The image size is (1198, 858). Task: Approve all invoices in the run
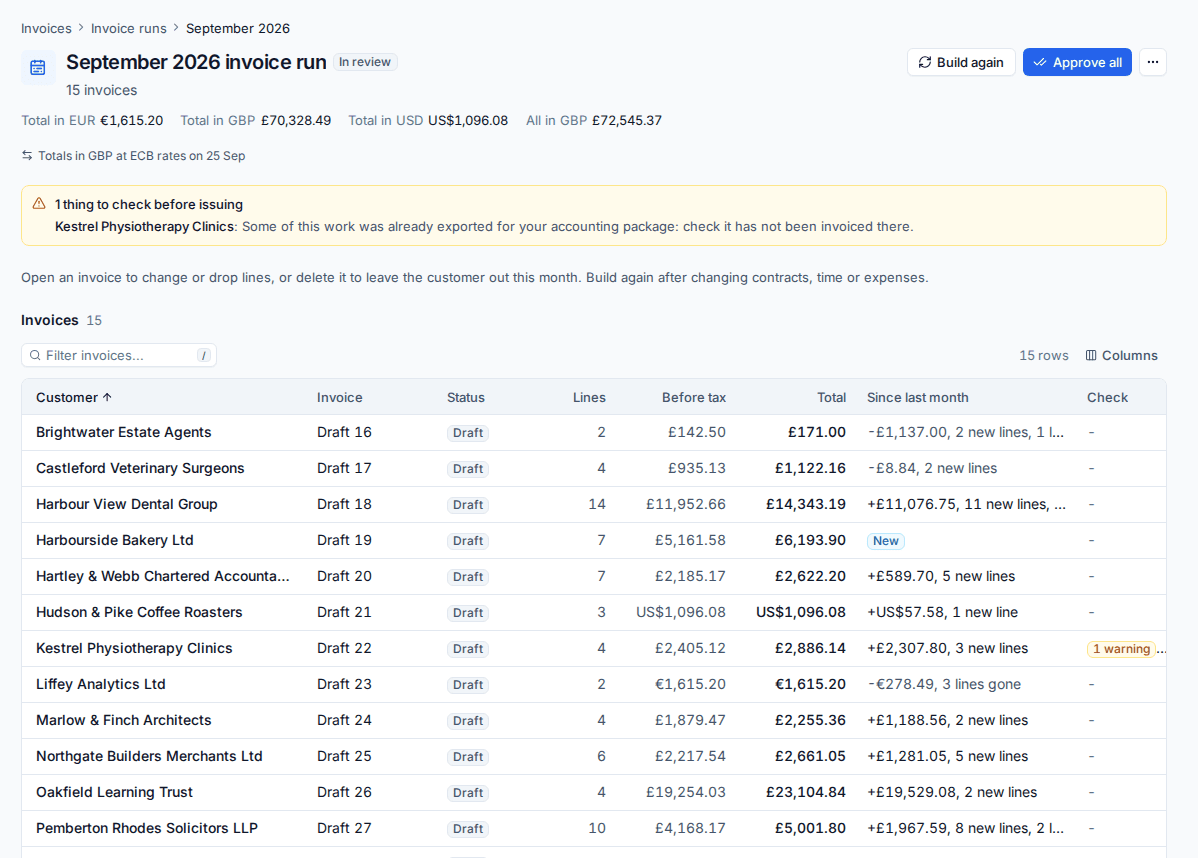[1077, 62]
